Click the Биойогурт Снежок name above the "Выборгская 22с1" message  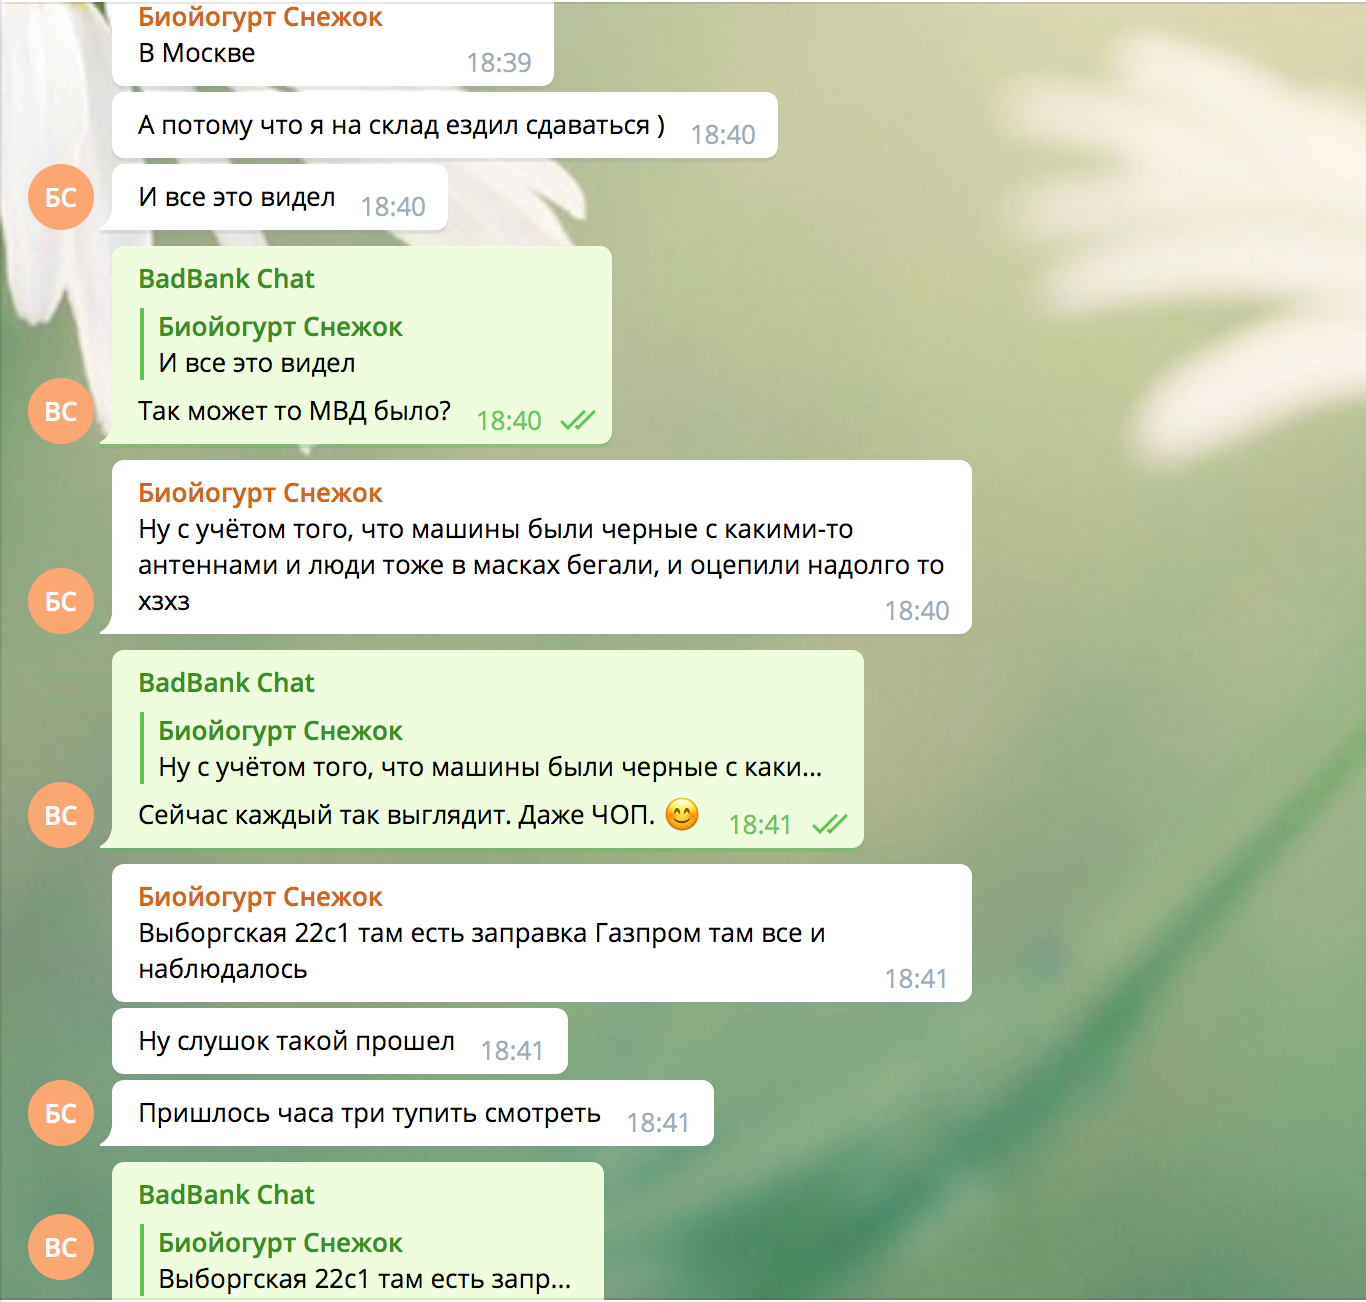point(260,897)
